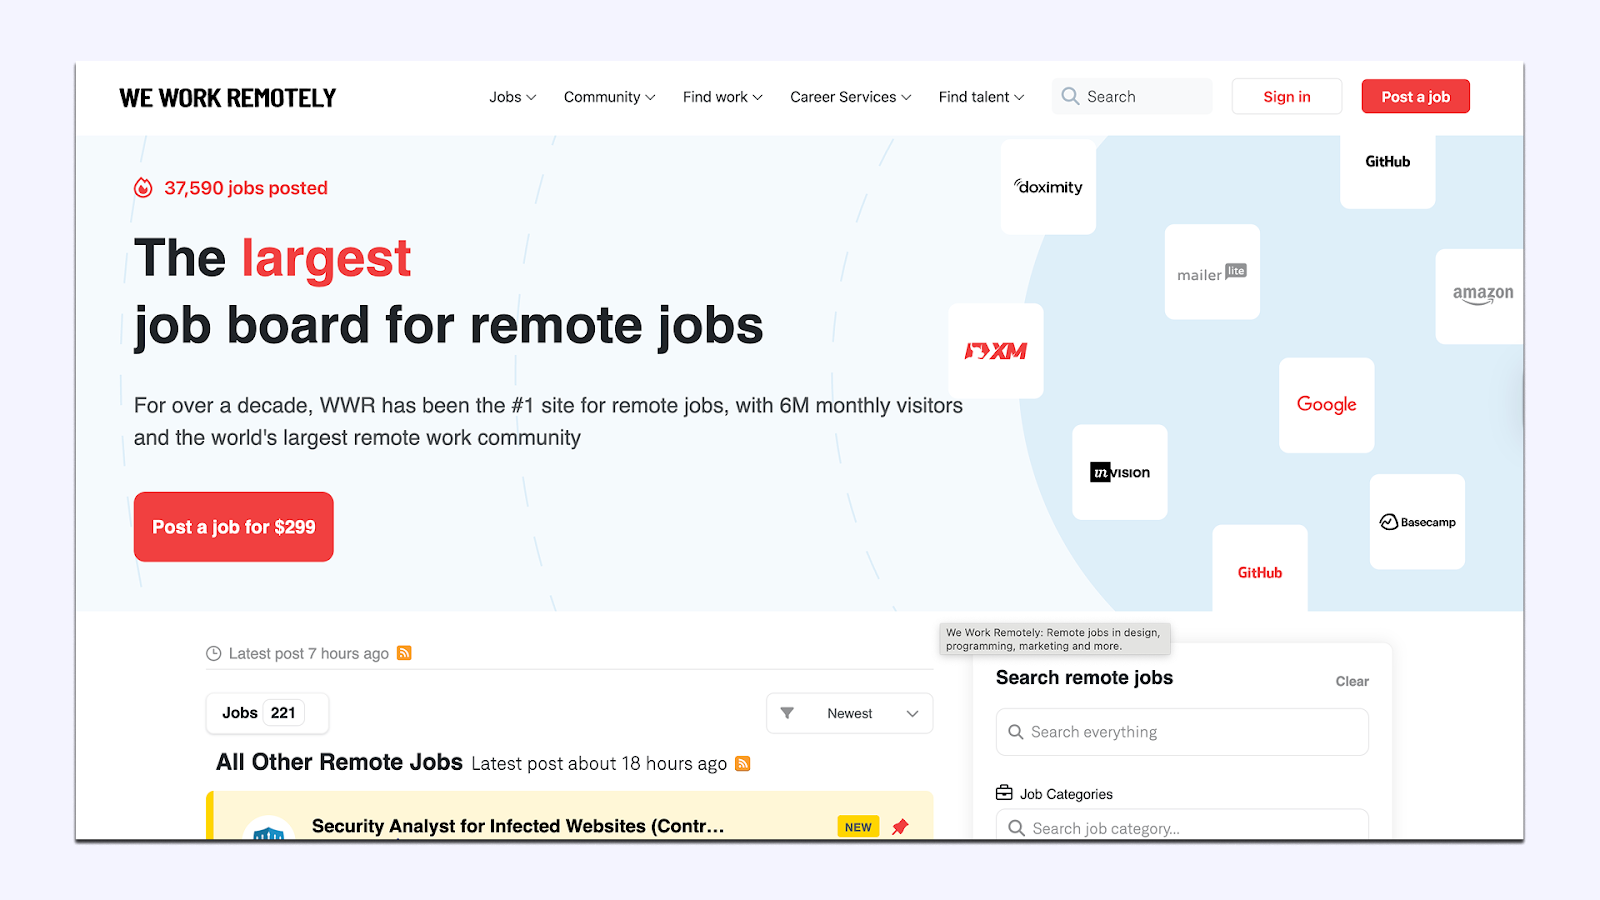Click the Search everything field
1600x900 pixels.
(1182, 732)
